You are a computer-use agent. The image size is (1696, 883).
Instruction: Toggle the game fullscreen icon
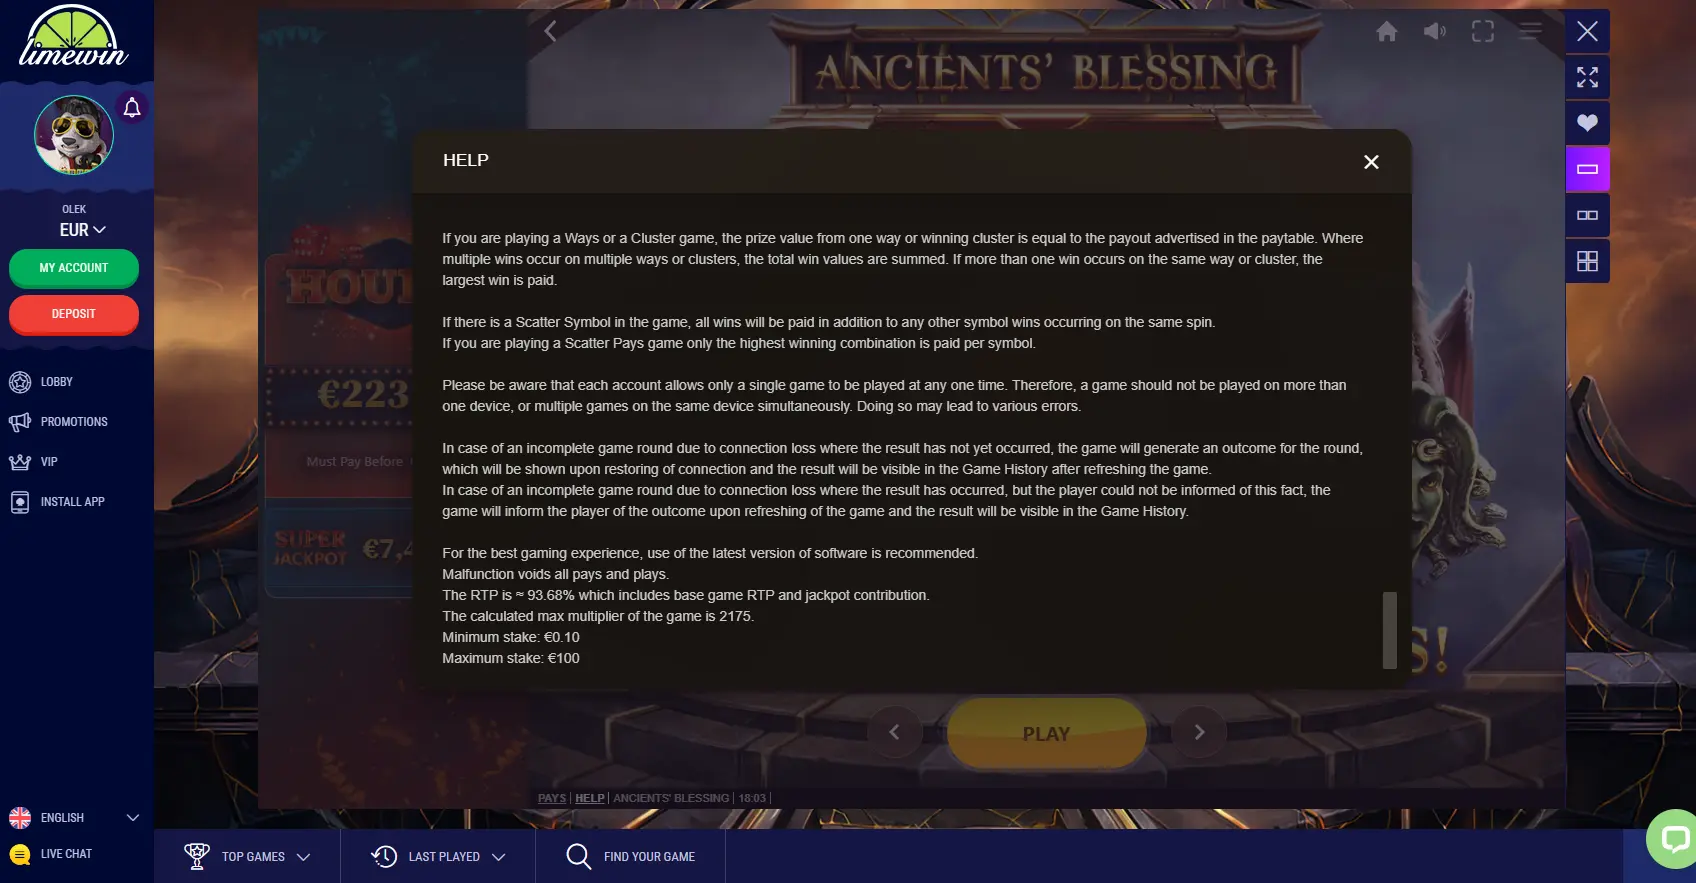pos(1483,32)
